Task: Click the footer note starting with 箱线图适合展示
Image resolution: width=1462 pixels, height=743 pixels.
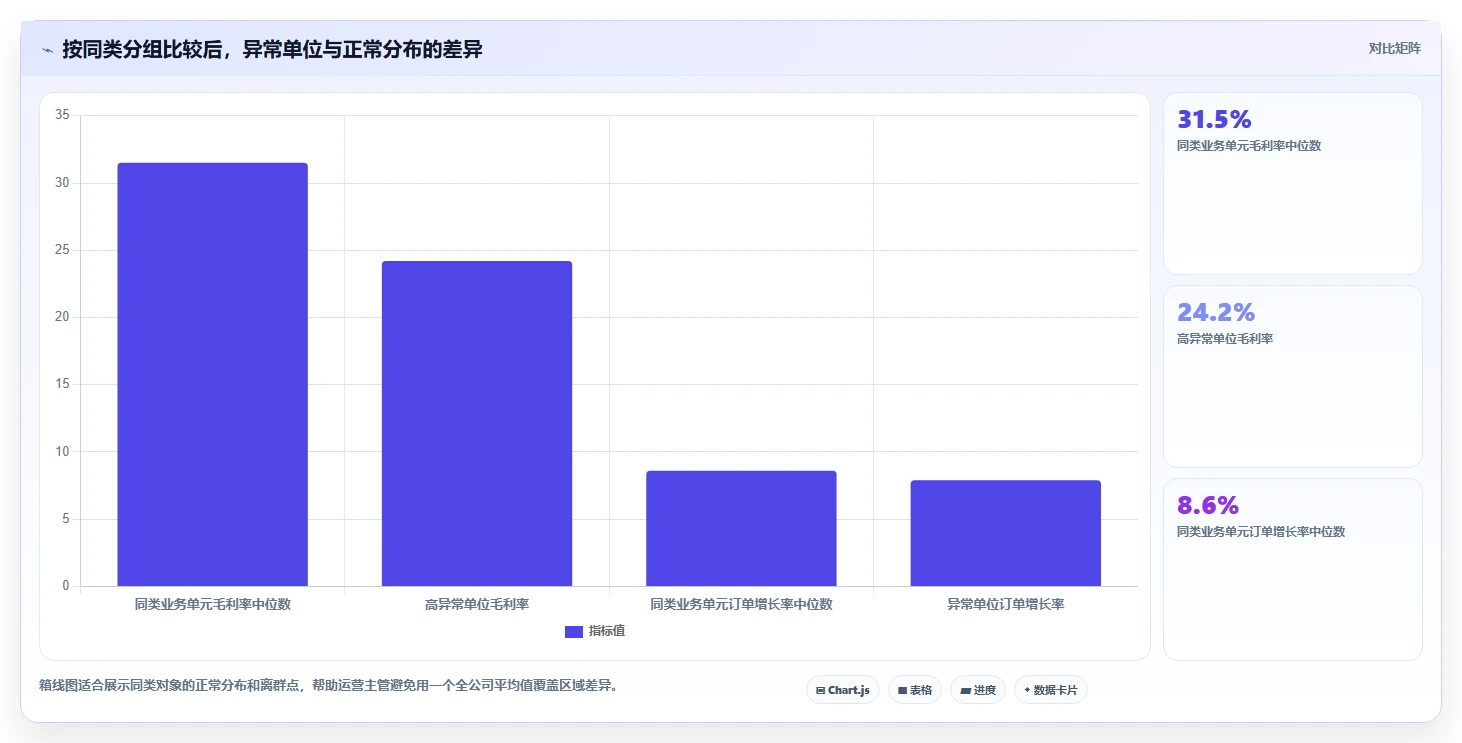Action: point(328,686)
